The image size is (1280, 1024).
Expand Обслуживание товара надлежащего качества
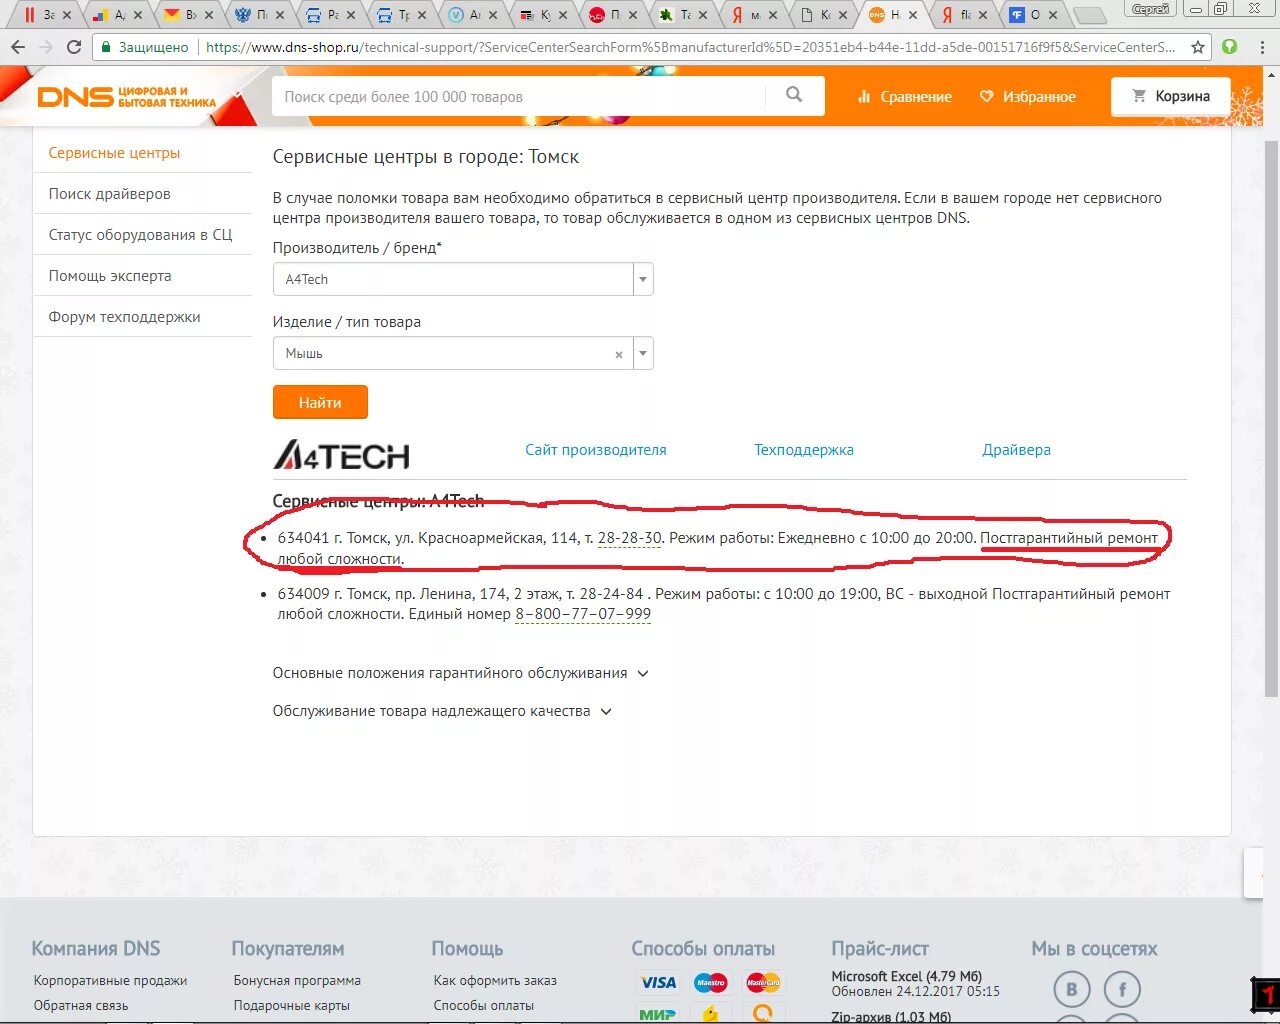pyautogui.click(x=442, y=711)
